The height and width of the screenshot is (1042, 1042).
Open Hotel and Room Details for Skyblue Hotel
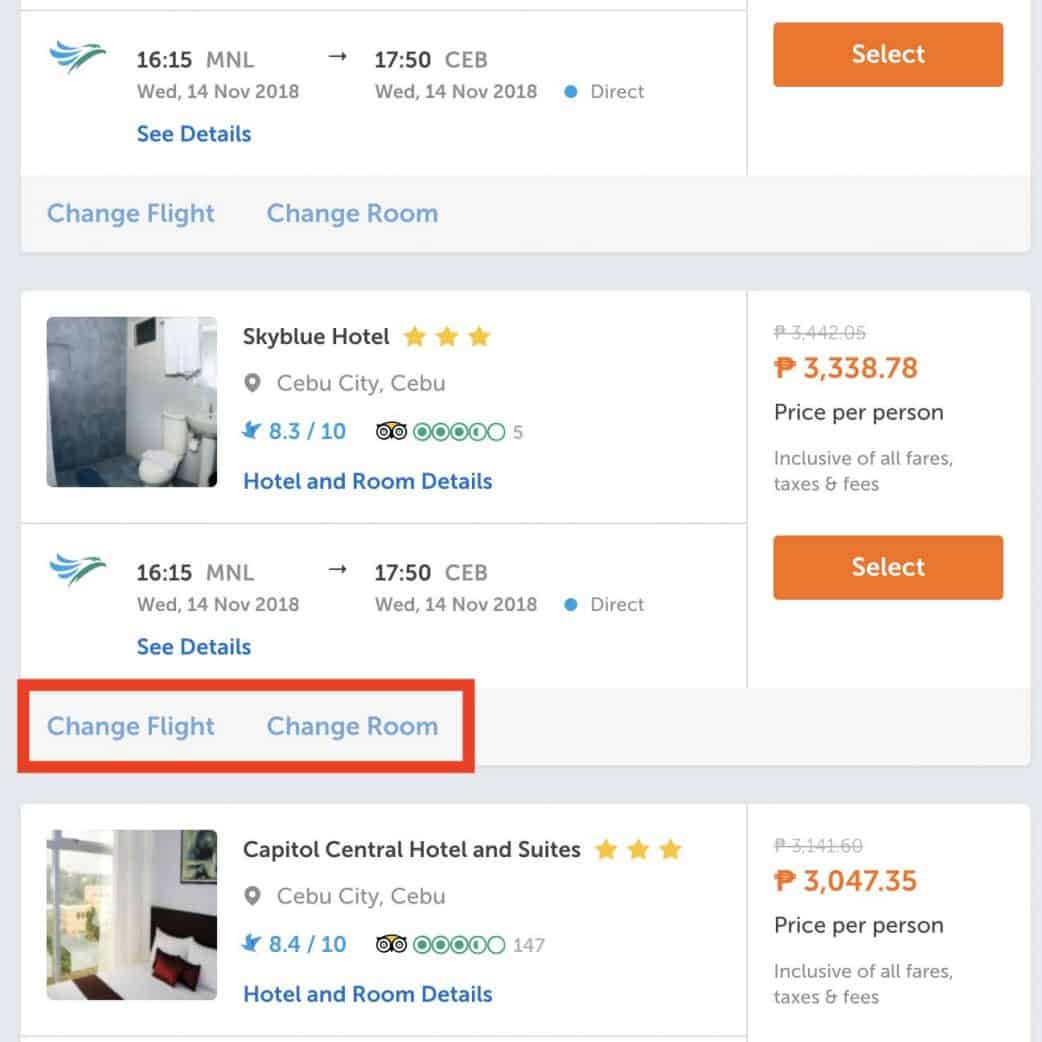[368, 481]
